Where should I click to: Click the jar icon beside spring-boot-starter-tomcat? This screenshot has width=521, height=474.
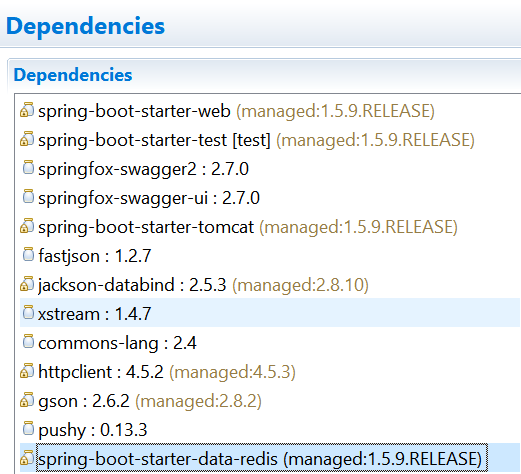(x=27, y=226)
